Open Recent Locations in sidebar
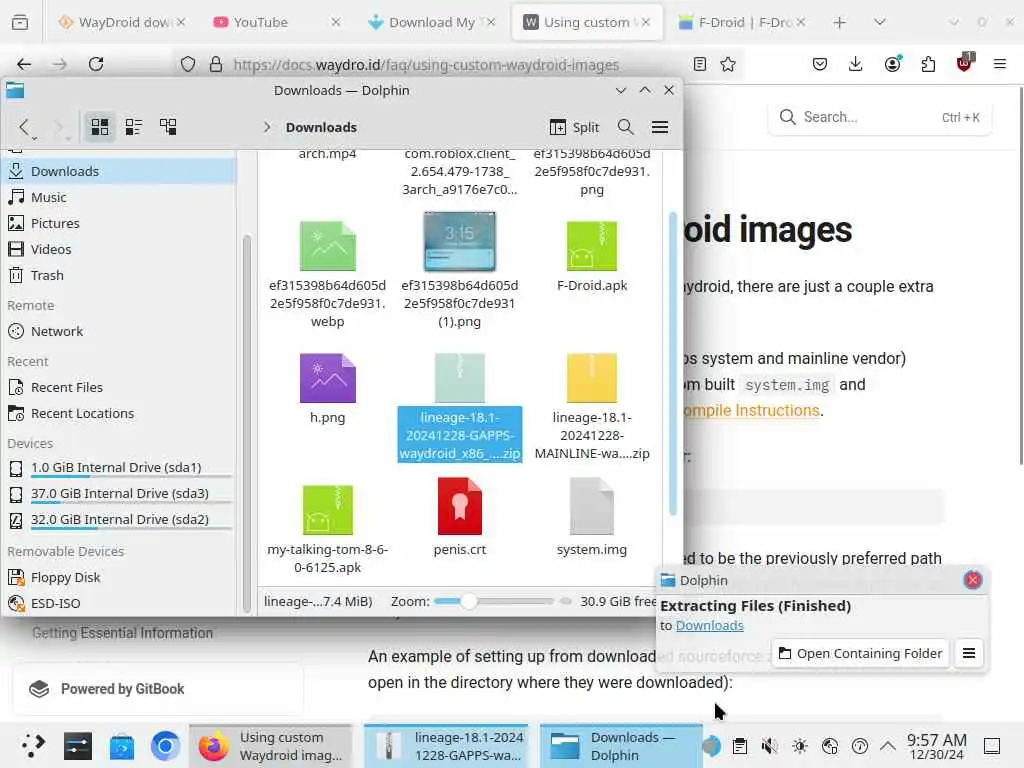The height and width of the screenshot is (768, 1024). pyautogui.click(x=120, y=413)
